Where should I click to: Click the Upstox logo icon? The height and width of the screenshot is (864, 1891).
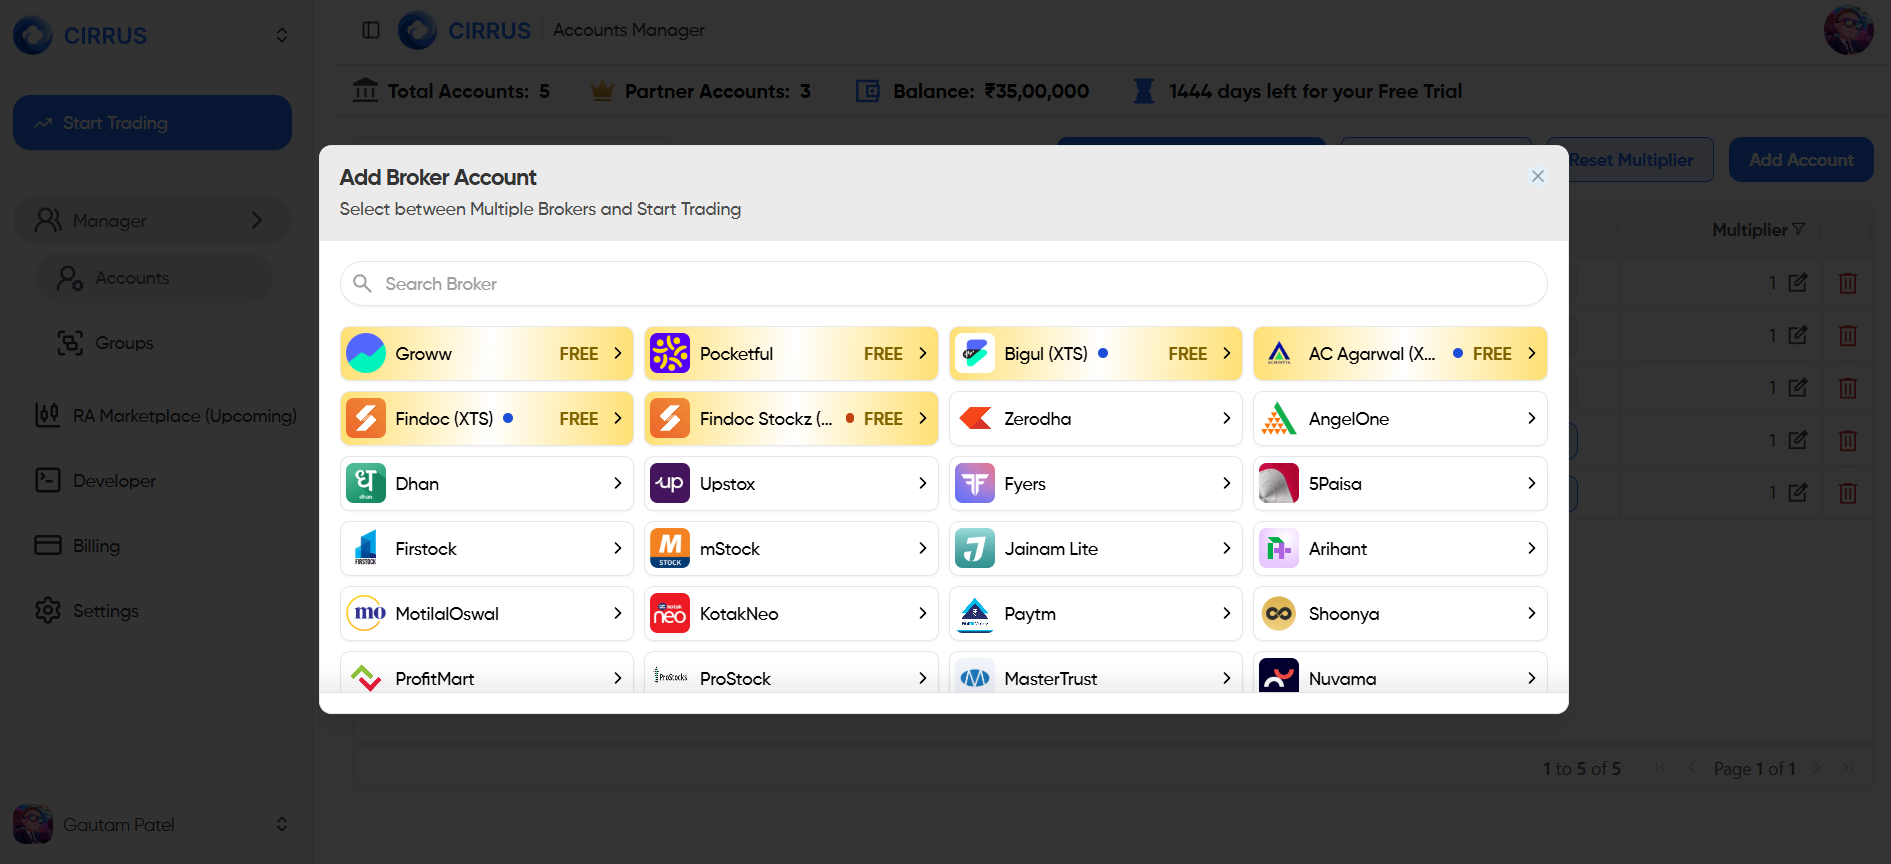tap(670, 484)
